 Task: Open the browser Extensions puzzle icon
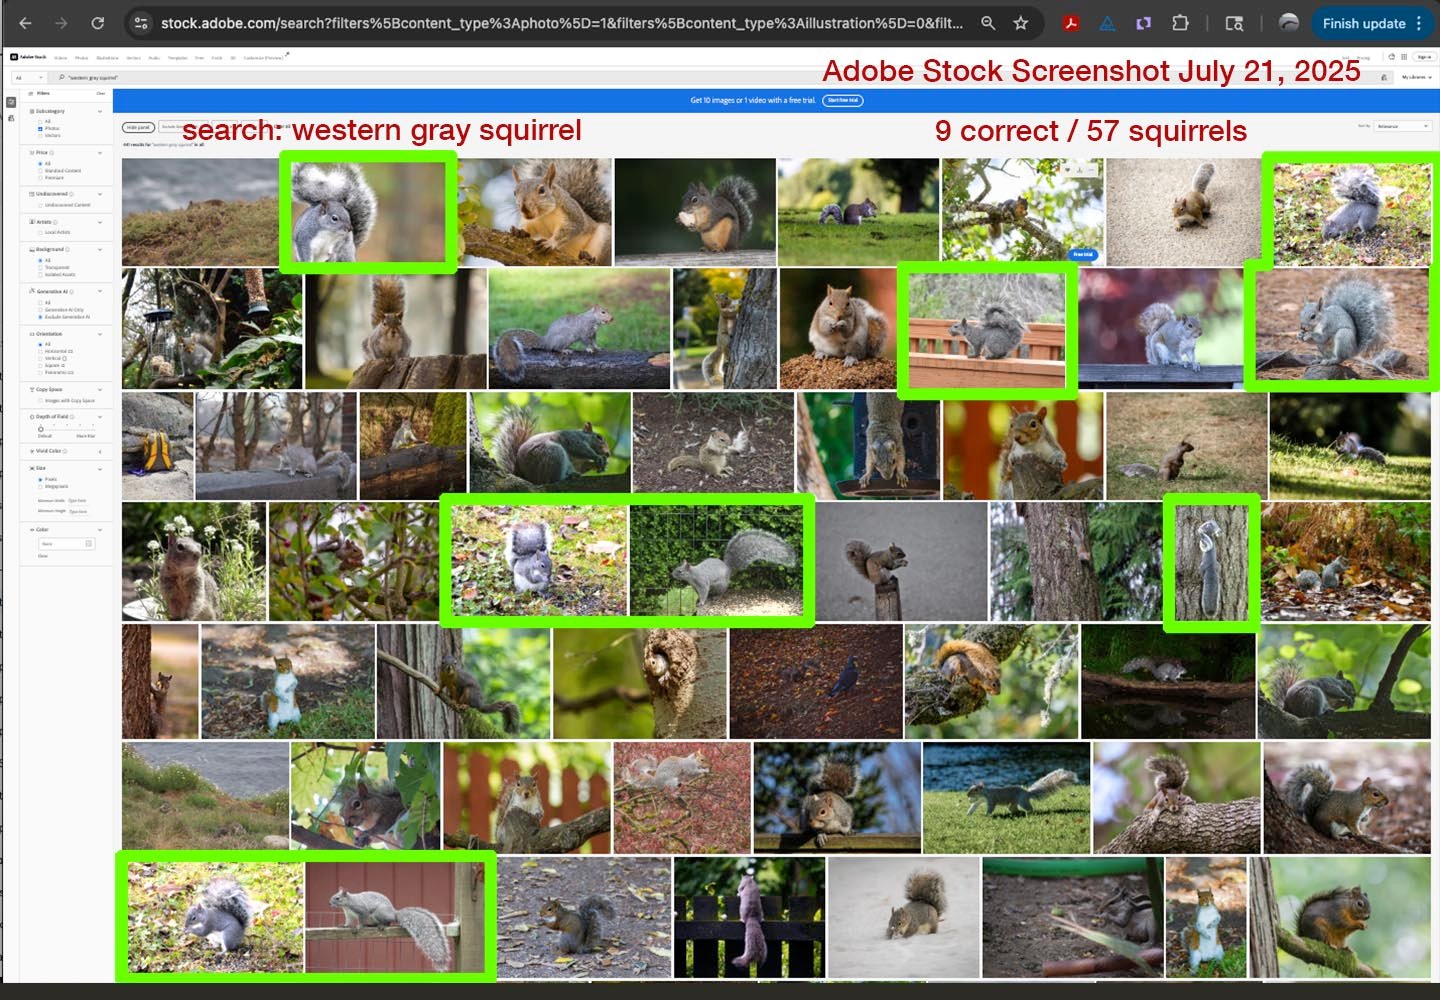coord(1180,23)
